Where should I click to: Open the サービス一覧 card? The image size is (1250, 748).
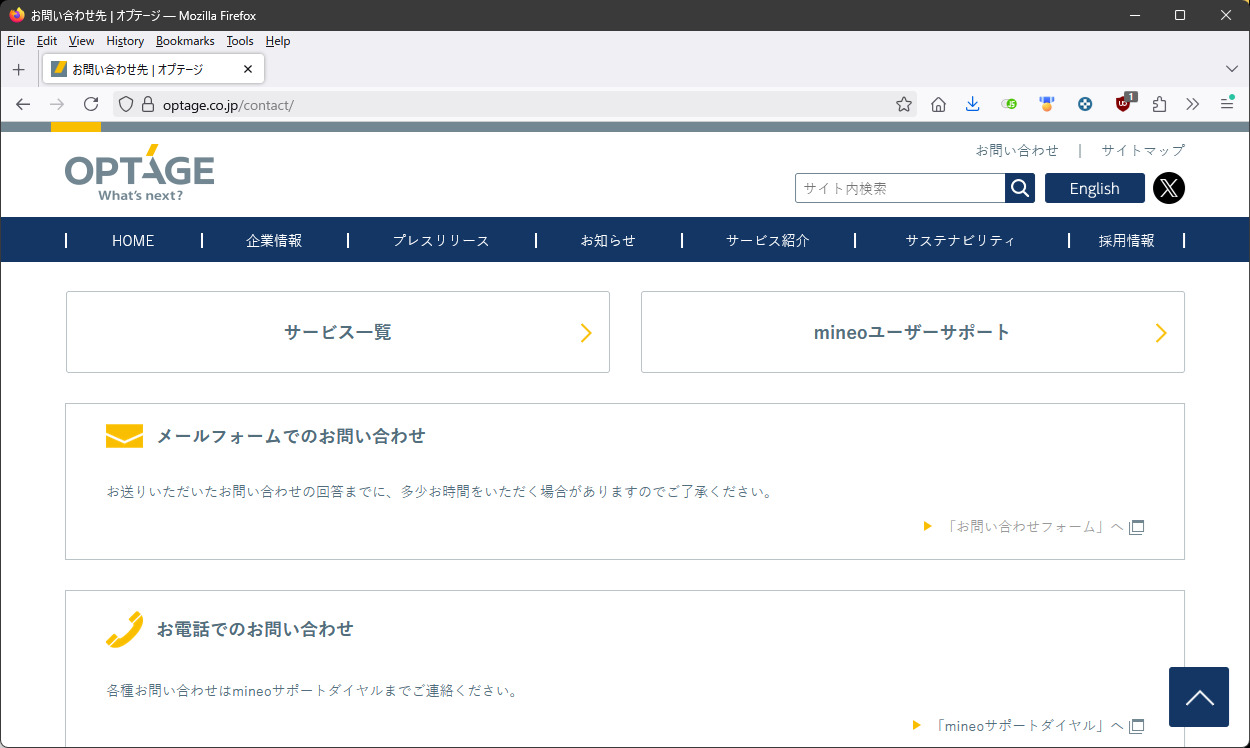(338, 332)
